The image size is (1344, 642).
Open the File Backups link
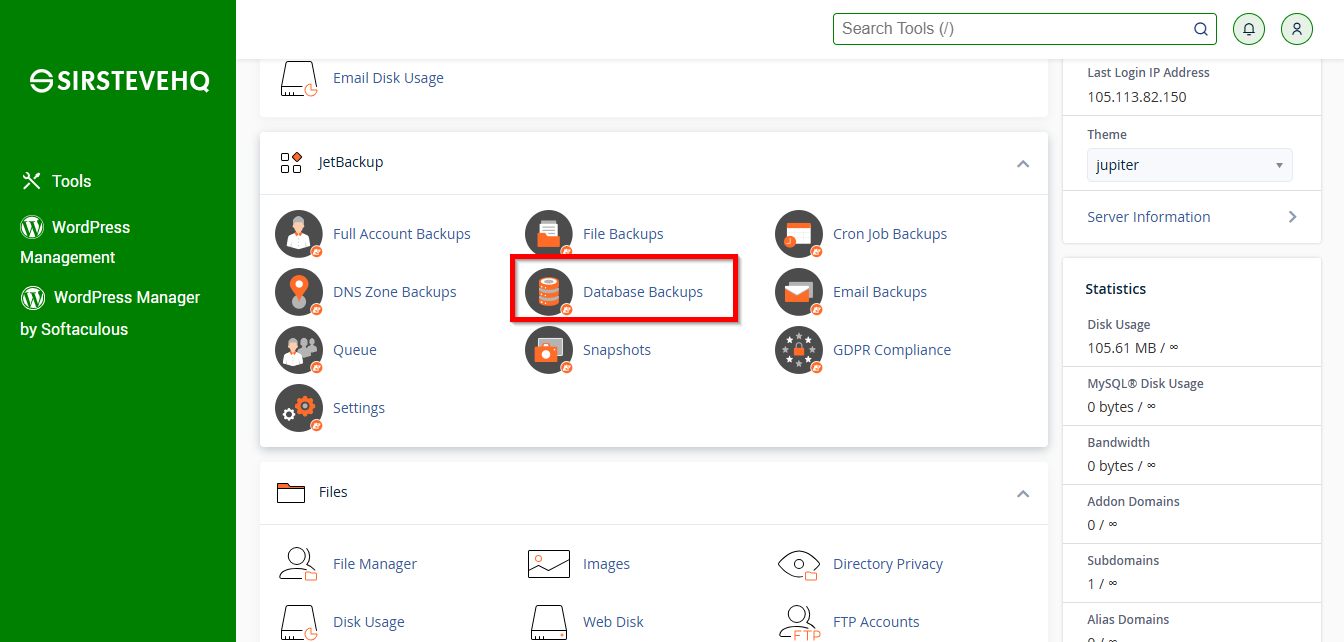point(623,234)
